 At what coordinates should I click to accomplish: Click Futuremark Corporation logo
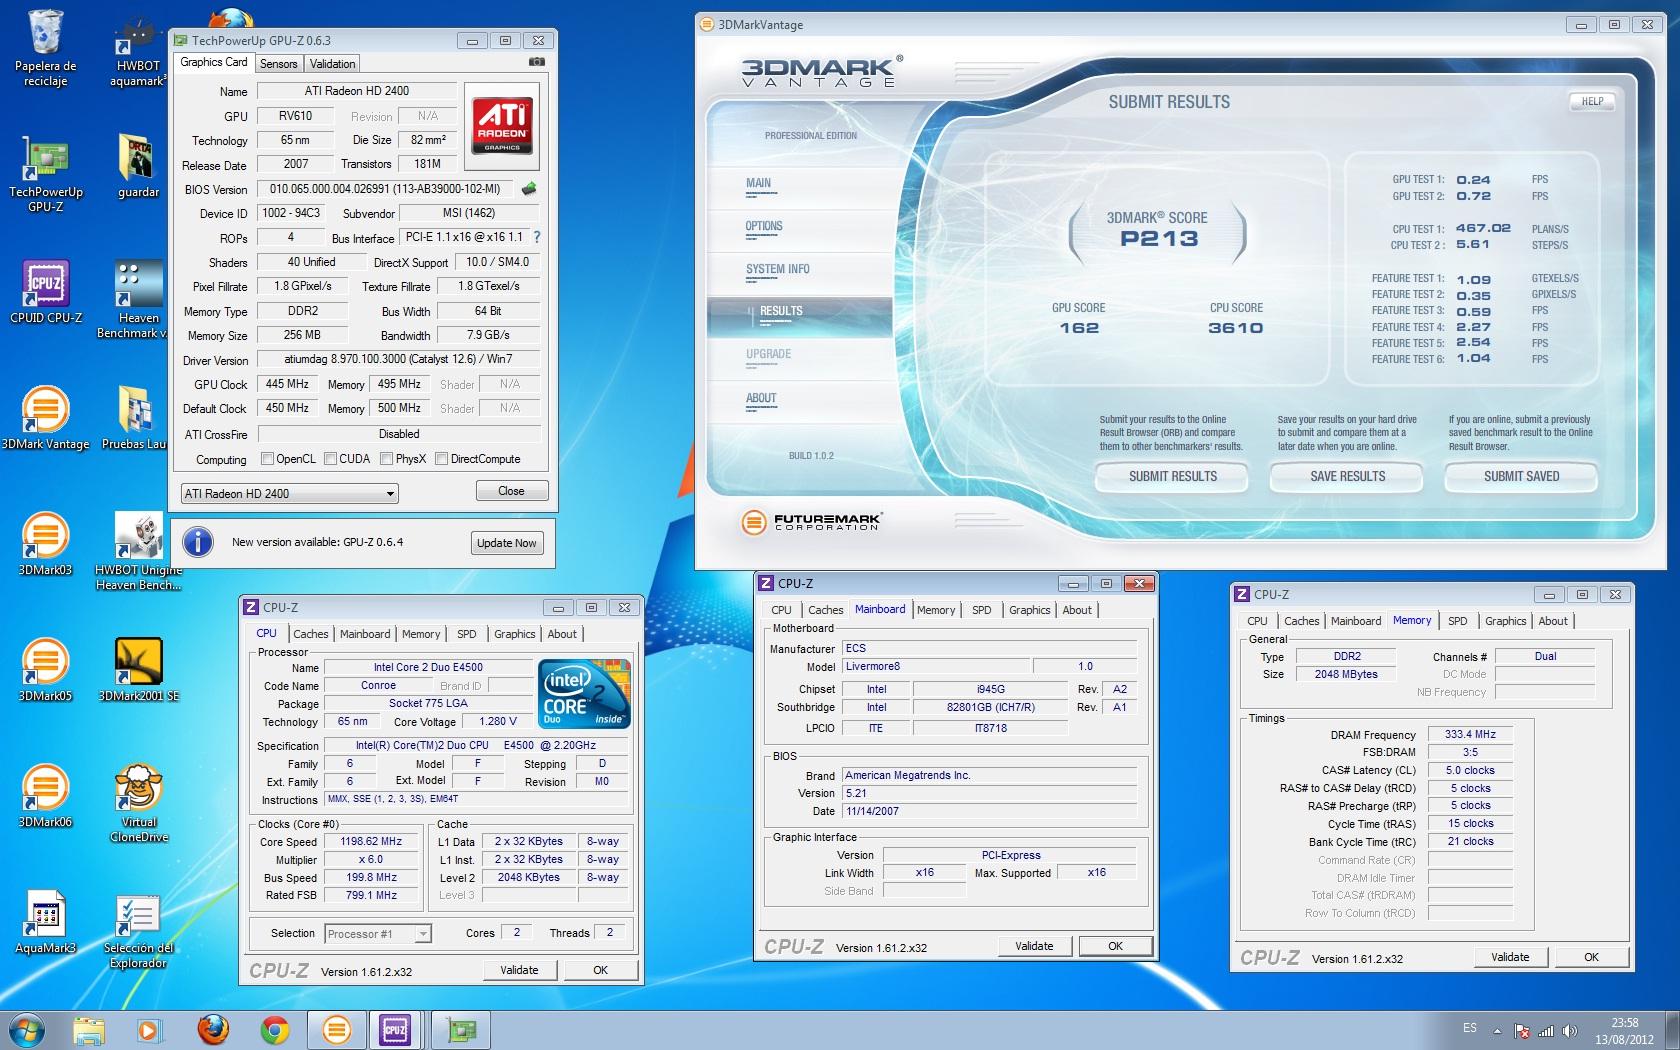coord(811,521)
